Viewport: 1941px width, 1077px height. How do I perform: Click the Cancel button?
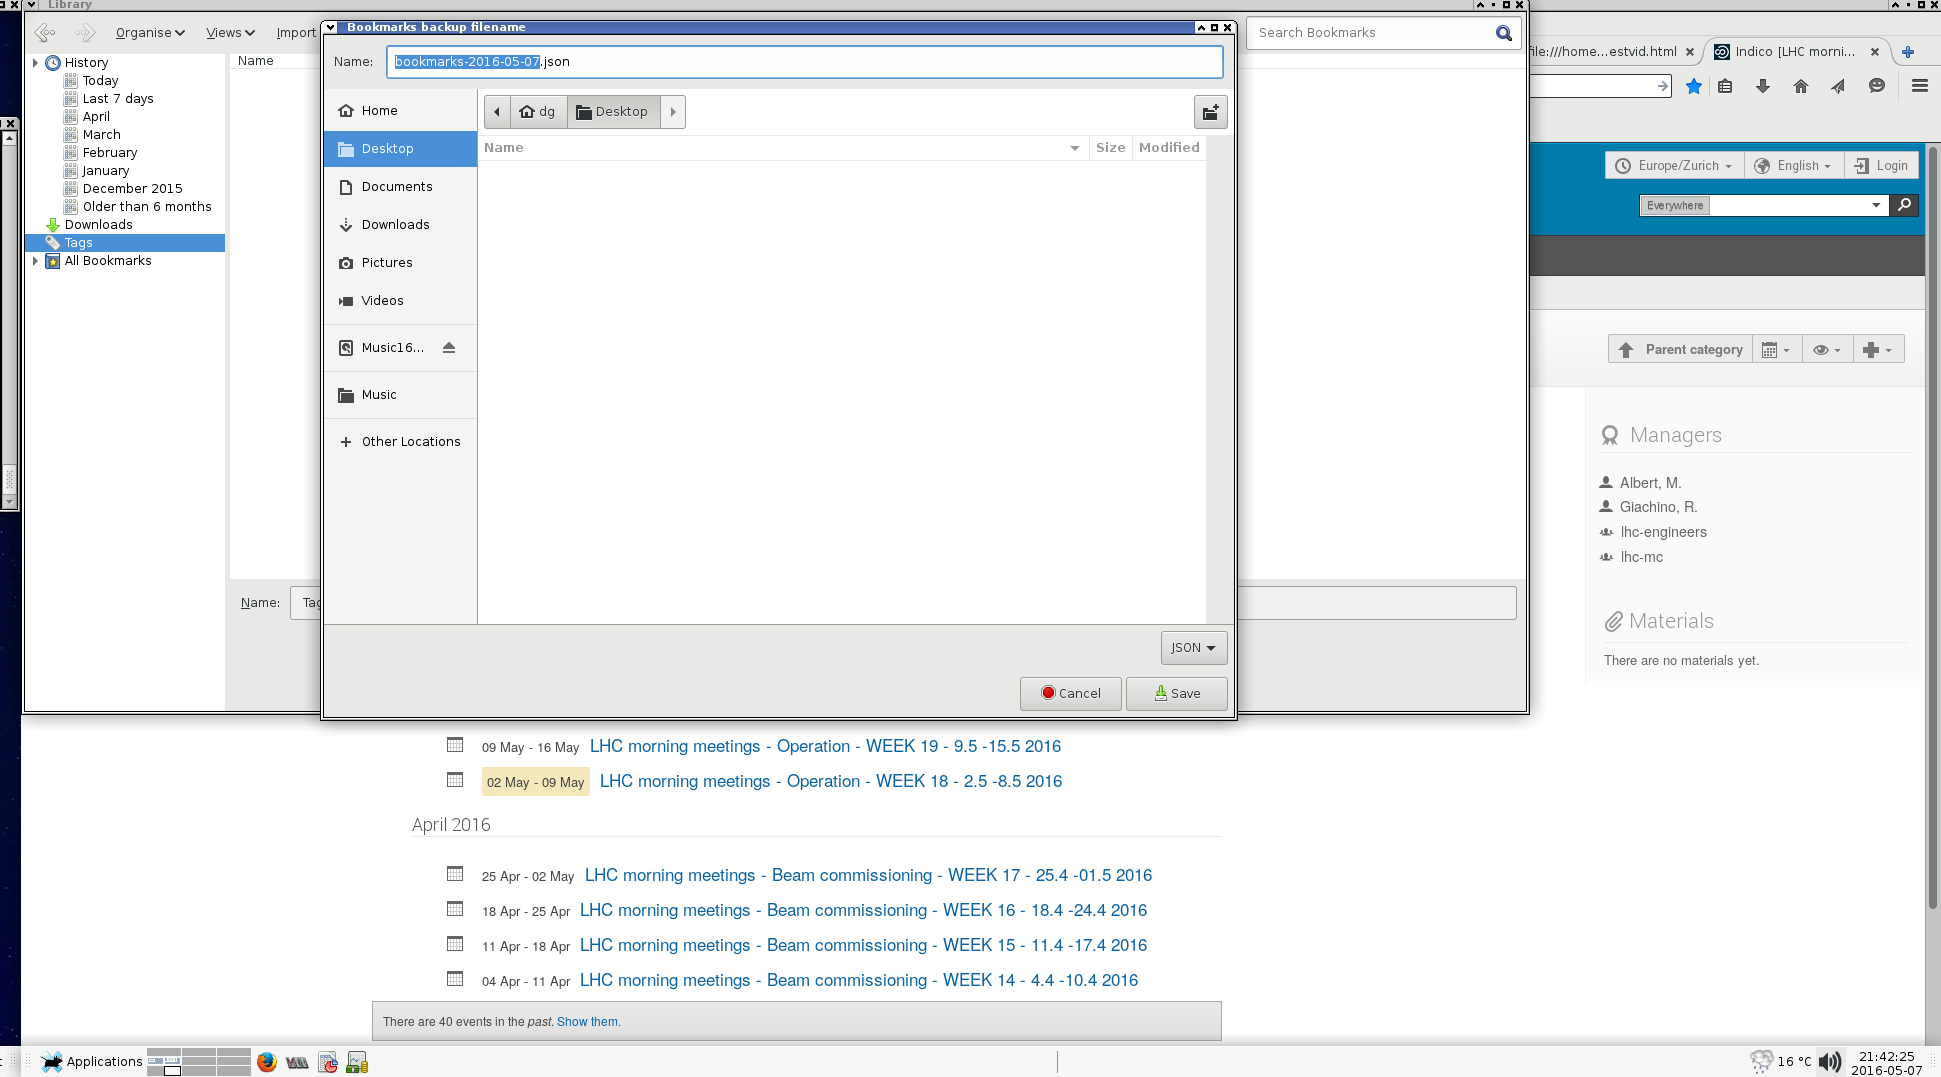click(1070, 694)
